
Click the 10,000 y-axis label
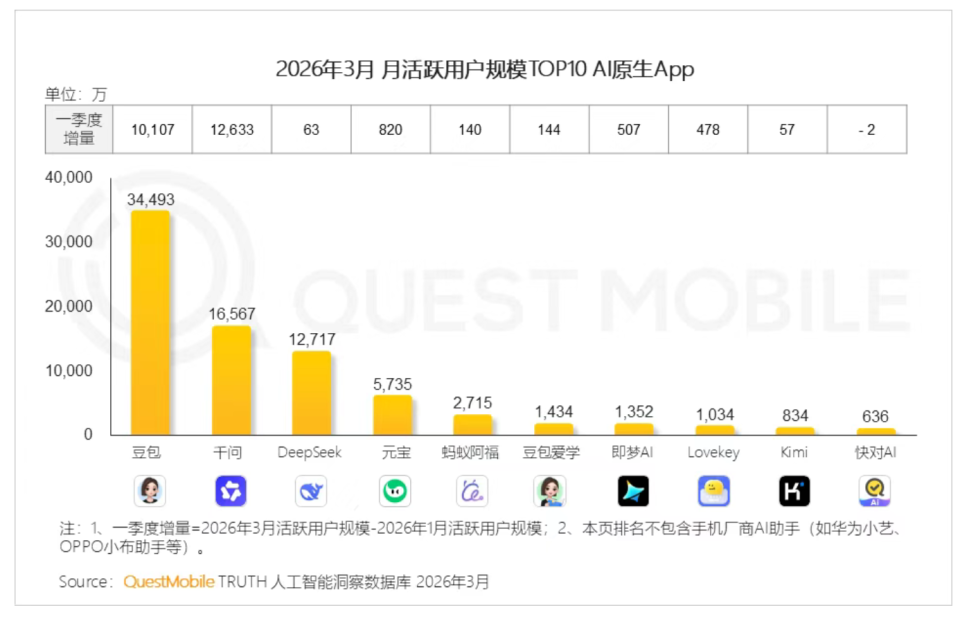(x=69, y=370)
